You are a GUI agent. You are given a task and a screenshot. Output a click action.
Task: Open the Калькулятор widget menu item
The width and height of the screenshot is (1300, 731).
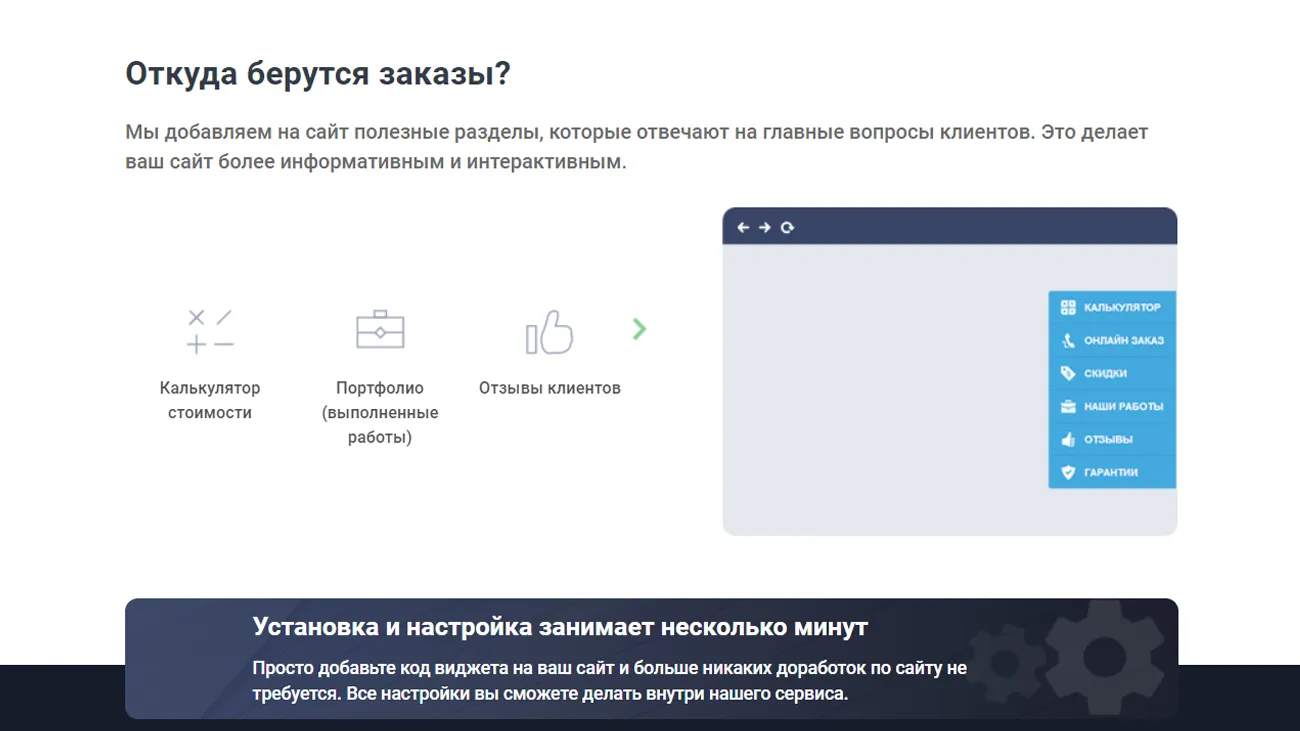[1112, 307]
